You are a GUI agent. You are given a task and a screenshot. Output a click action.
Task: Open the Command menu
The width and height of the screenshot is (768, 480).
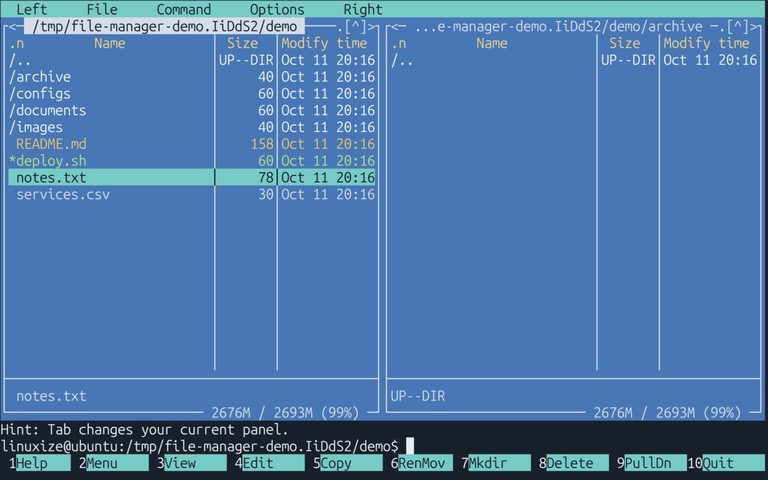[184, 9]
